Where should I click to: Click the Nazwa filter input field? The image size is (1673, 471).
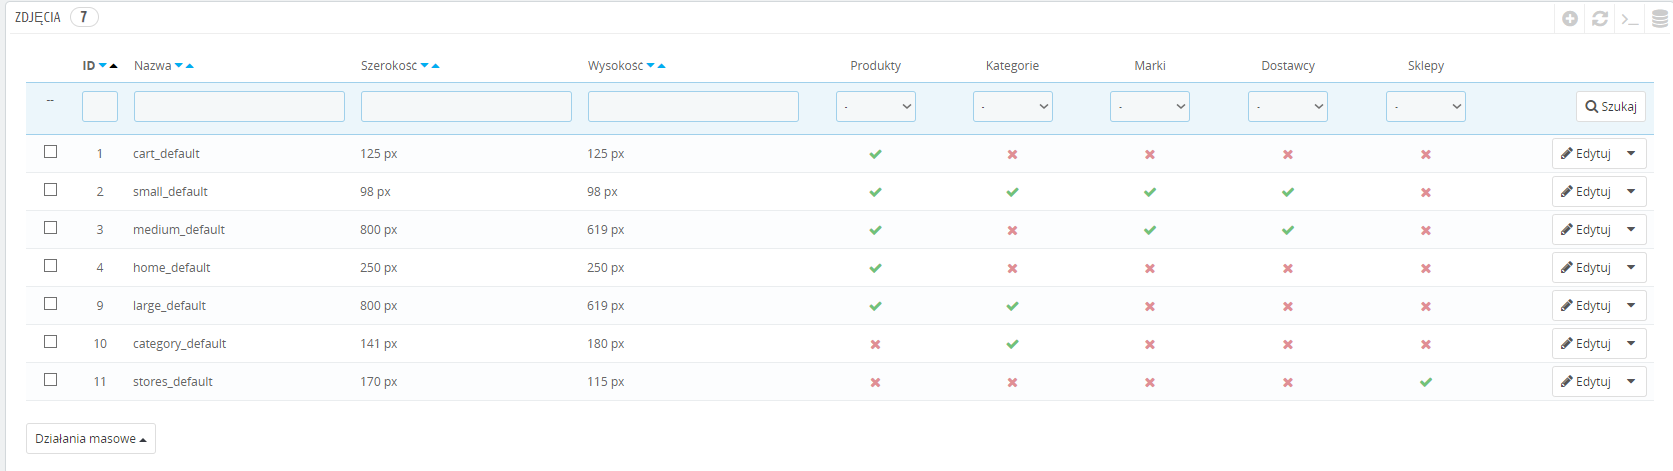click(x=239, y=106)
